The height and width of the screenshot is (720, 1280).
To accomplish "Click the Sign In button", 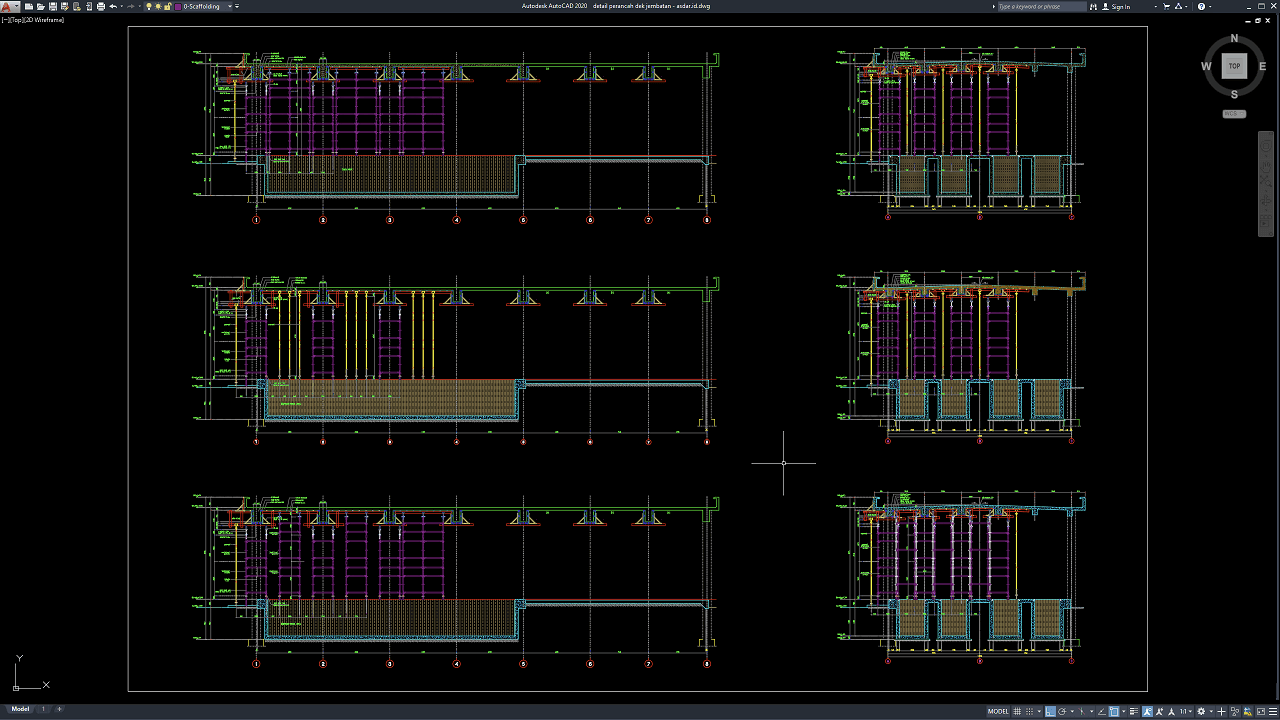I will (1120, 6).
